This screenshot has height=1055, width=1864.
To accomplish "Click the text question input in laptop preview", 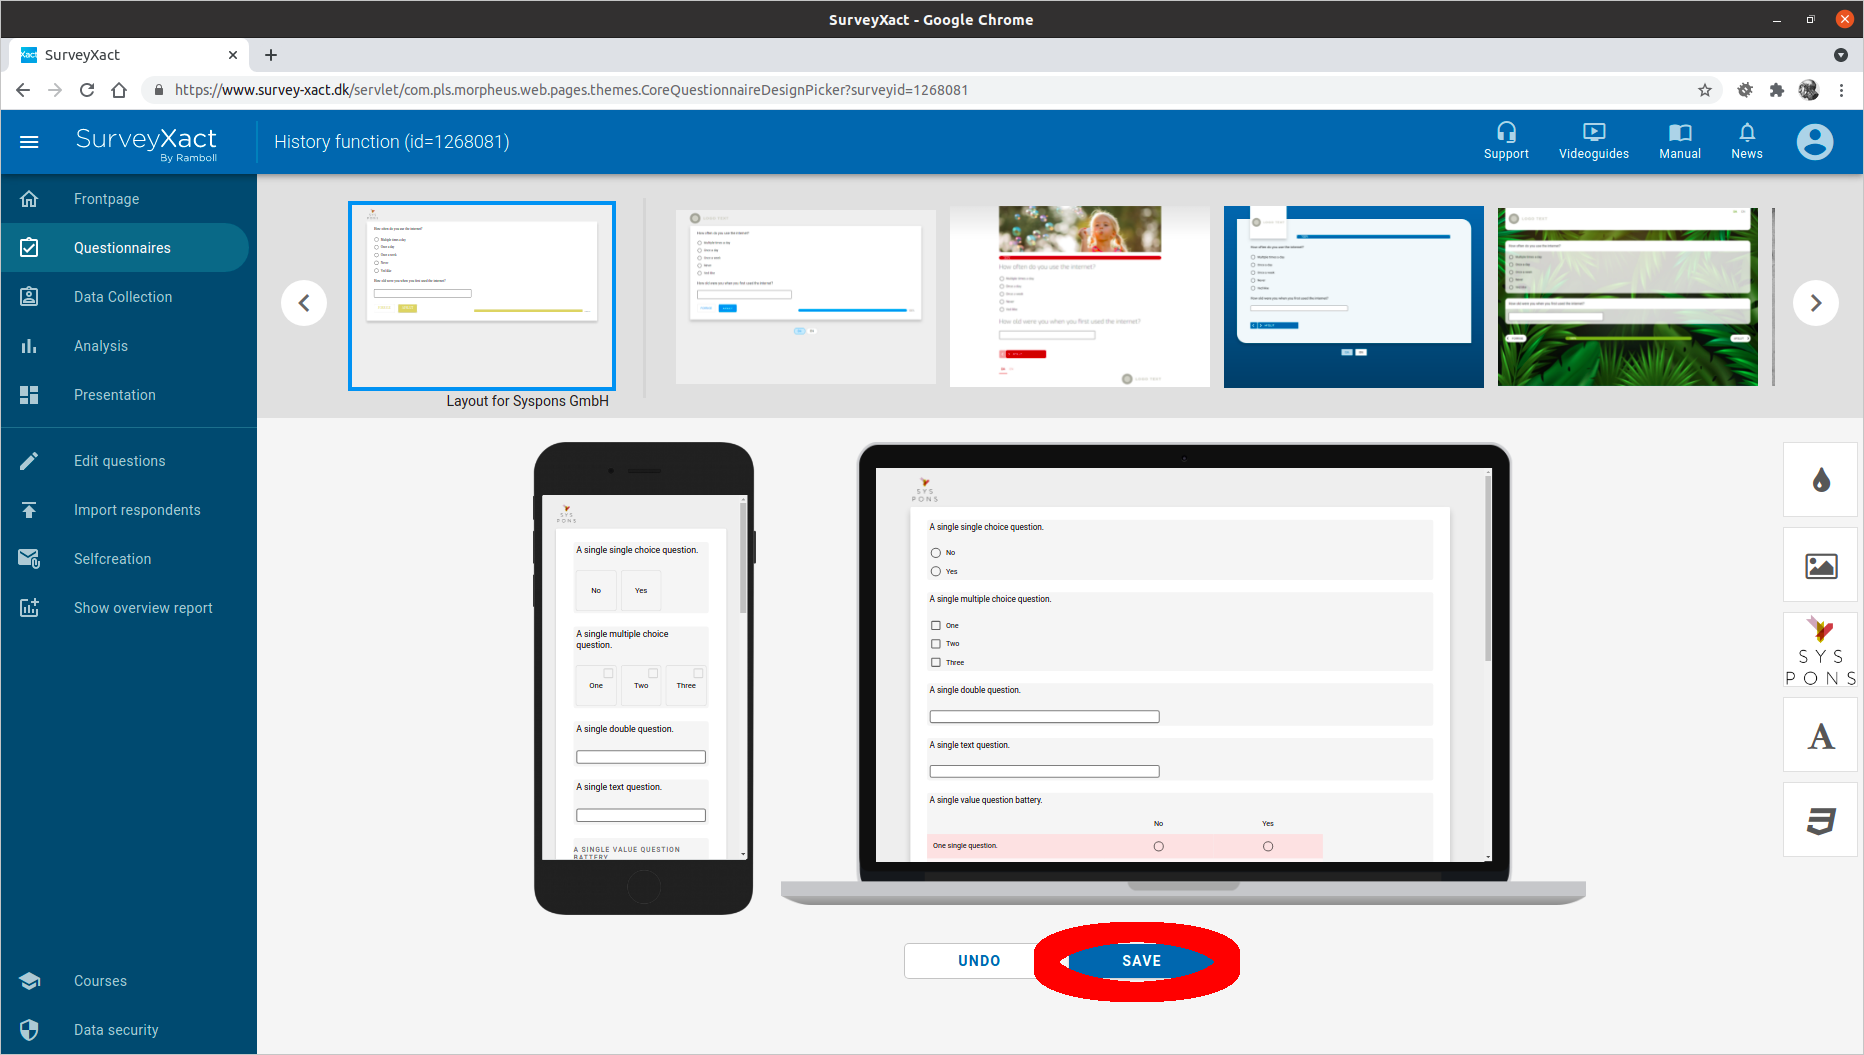I will coord(1044,772).
